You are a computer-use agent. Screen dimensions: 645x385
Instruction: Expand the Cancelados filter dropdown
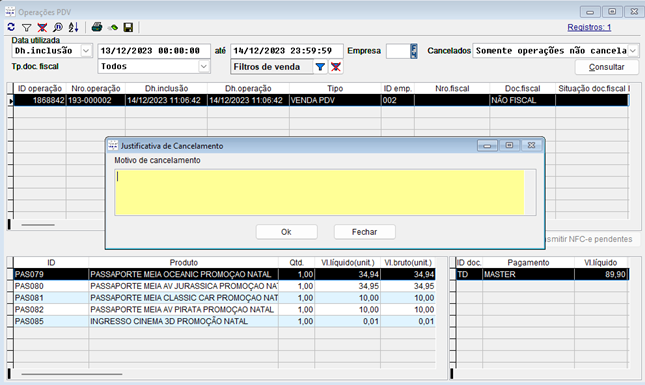pyautogui.click(x=633, y=51)
